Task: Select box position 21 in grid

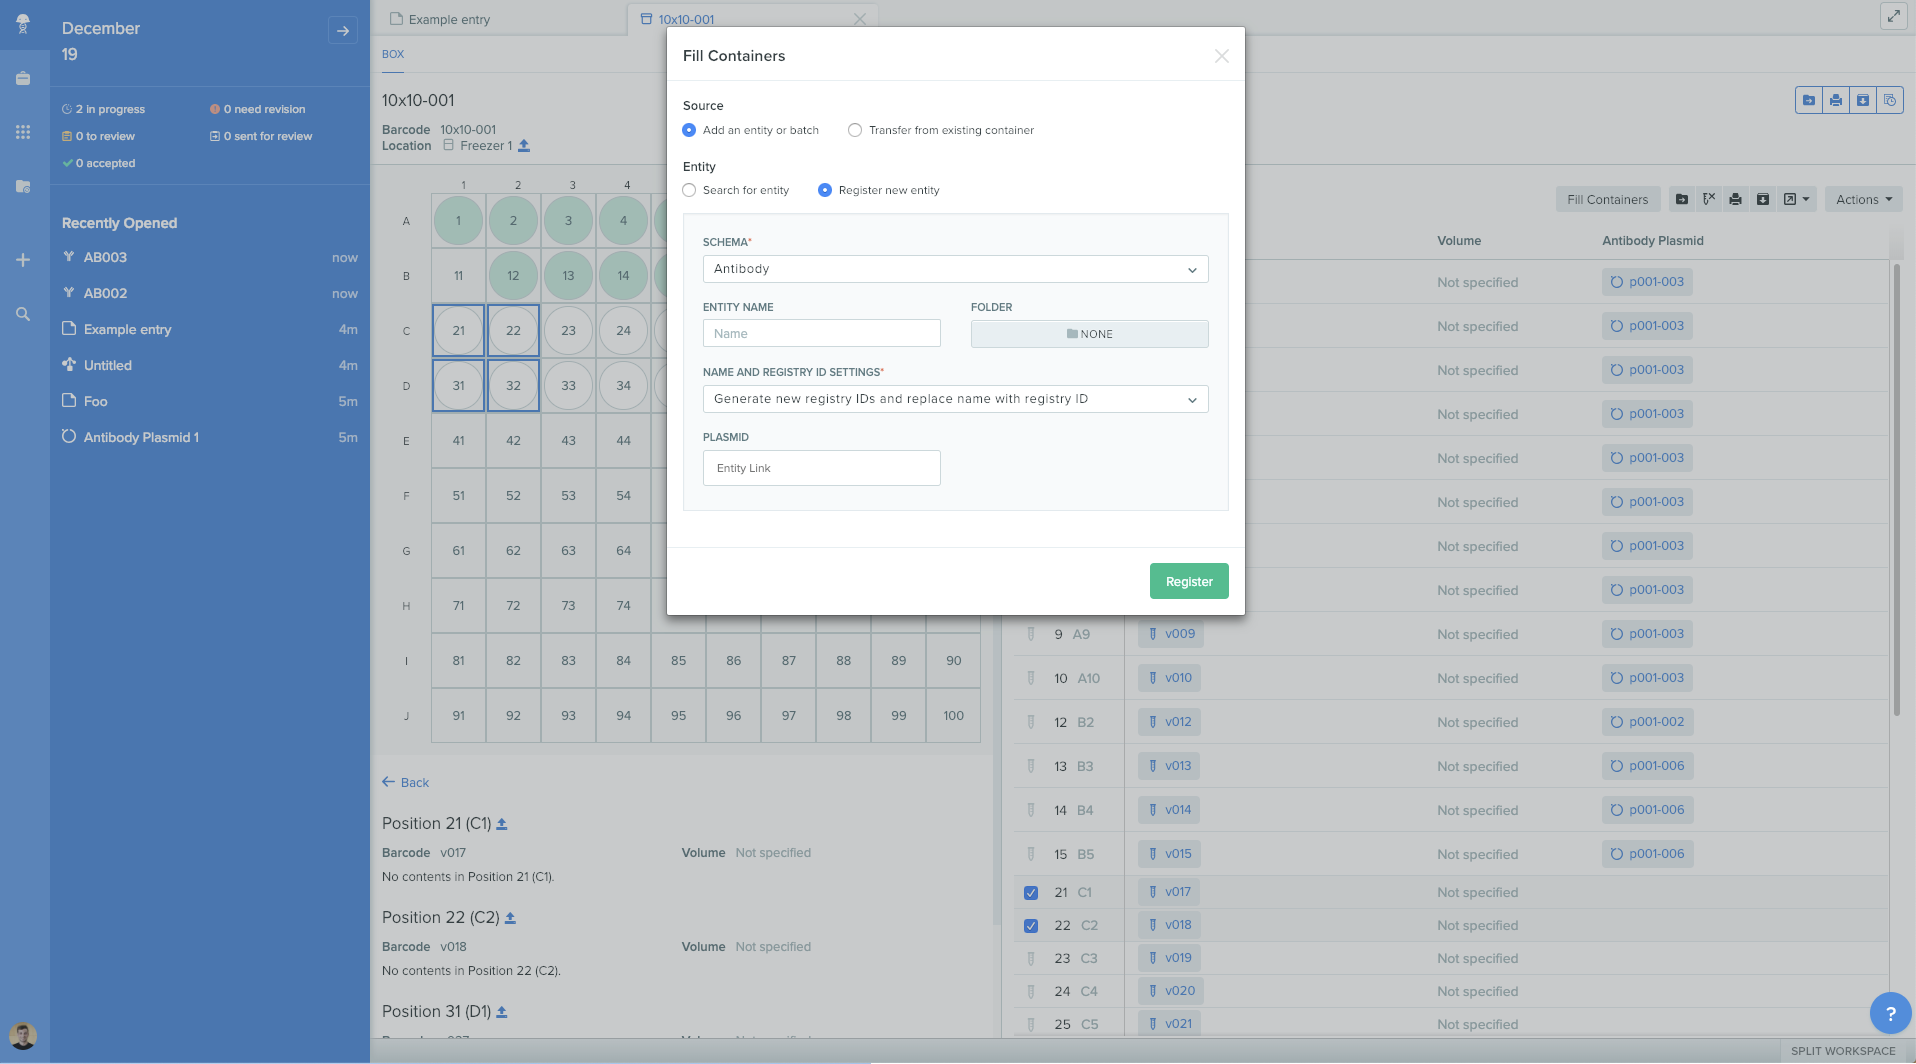Action: 458,330
